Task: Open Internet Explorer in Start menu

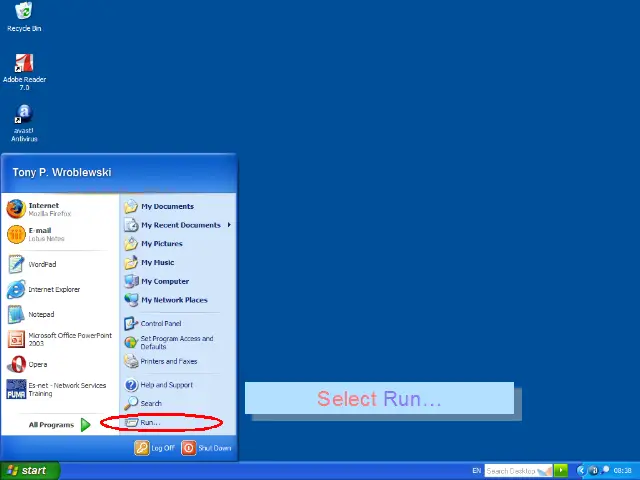Action: pyautogui.click(x=53, y=290)
